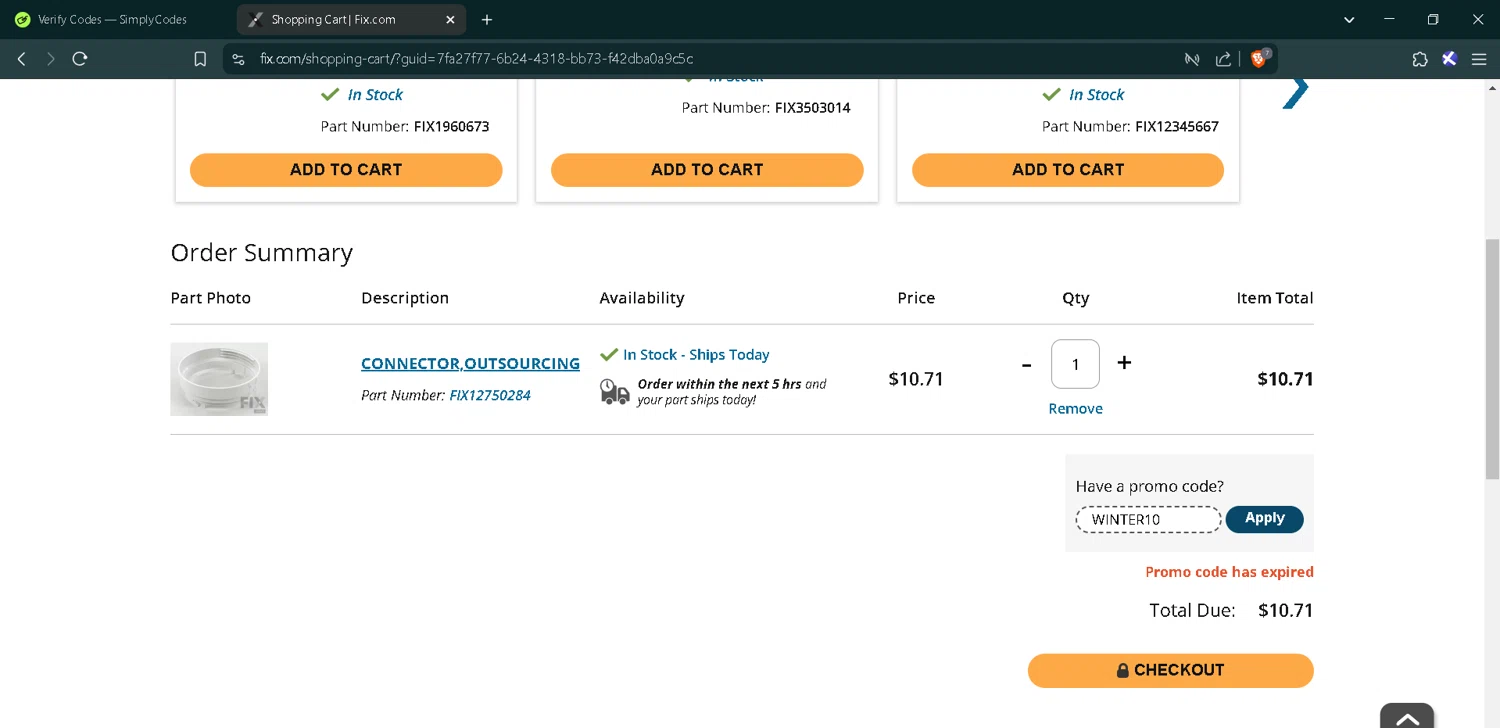Image resolution: width=1500 pixels, height=728 pixels.
Task: Bookmark this page with the bookmark icon
Action: 200,59
